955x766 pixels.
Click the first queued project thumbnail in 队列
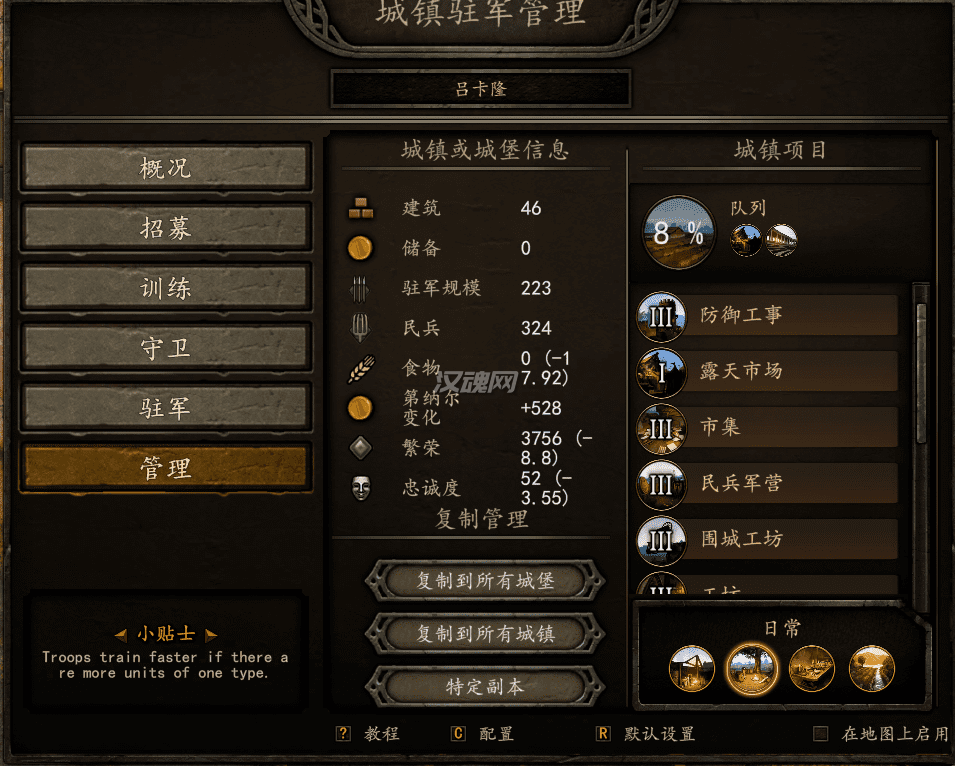[746, 240]
